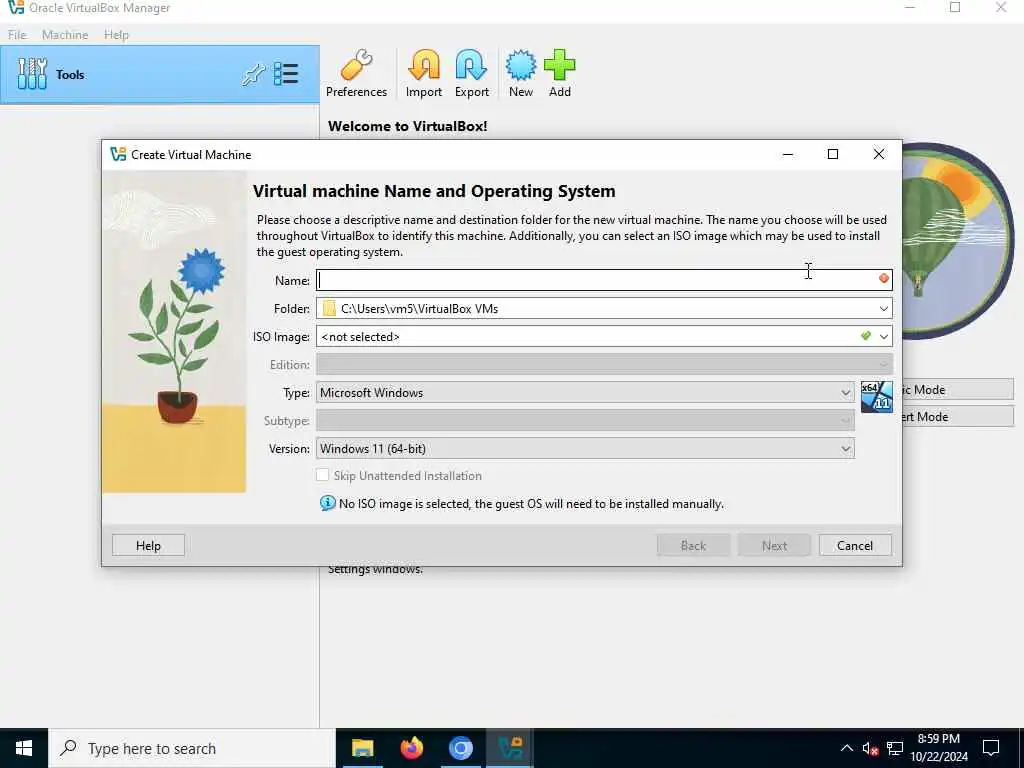Click the green Add machine icon
Screen dimensions: 1024x768
click(x=560, y=74)
